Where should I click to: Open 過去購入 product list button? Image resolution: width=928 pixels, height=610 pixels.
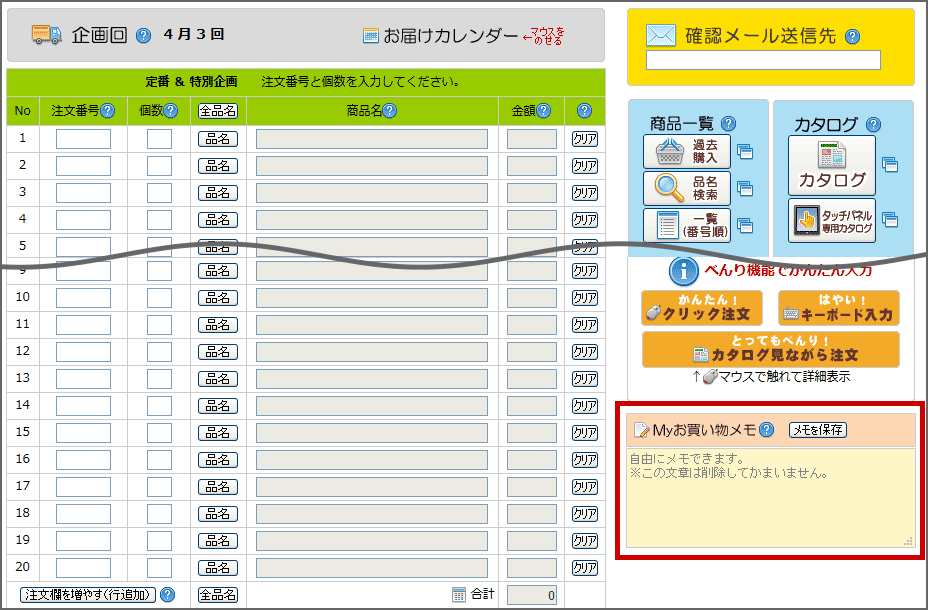coord(687,151)
